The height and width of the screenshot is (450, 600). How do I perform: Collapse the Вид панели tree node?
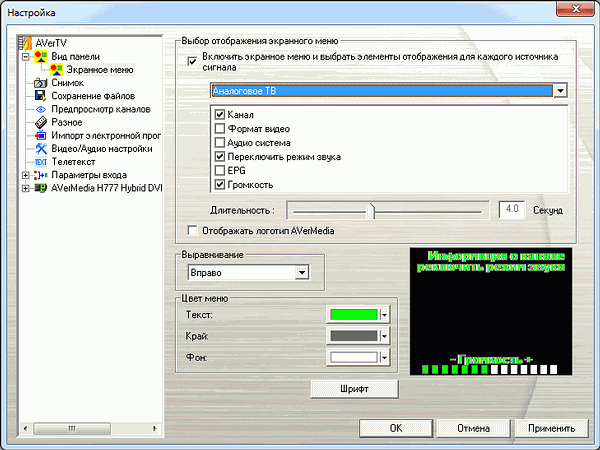26,57
